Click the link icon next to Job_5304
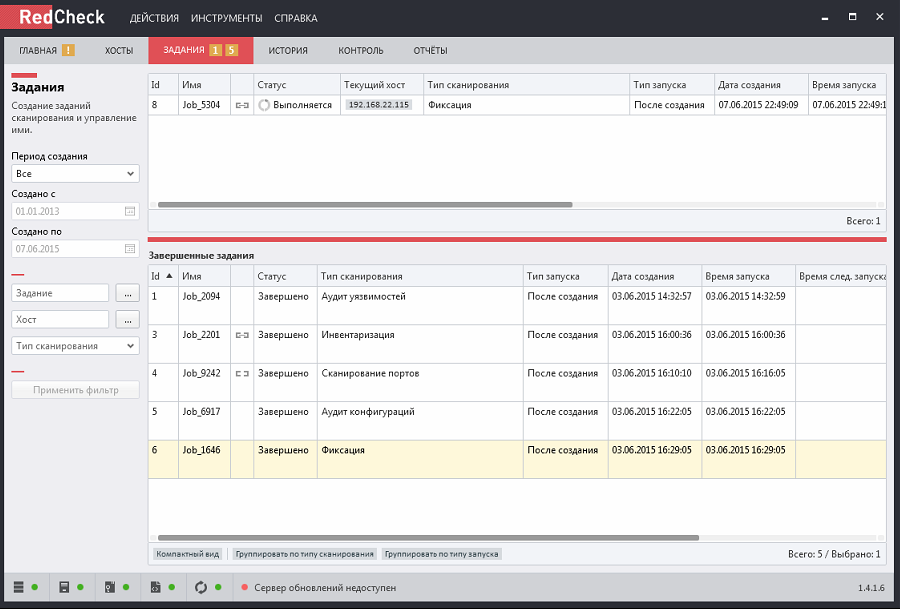The width and height of the screenshot is (900, 609). [x=241, y=105]
